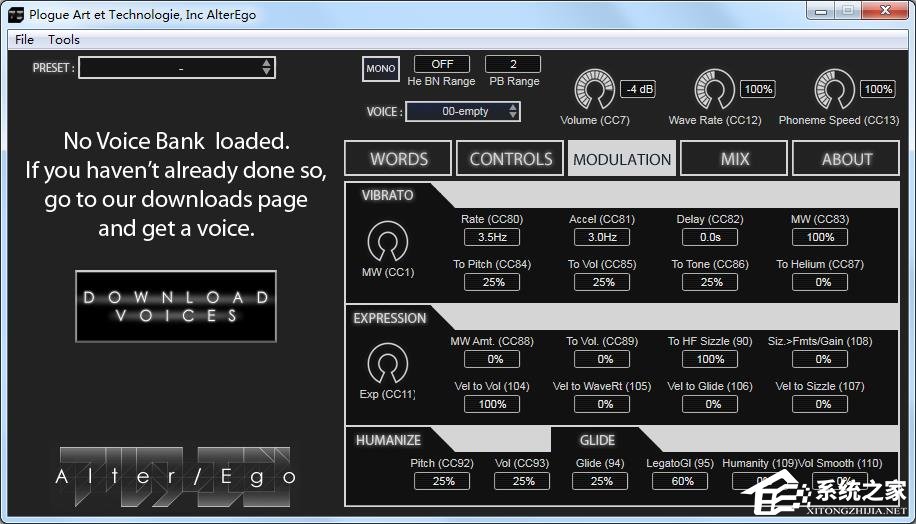Open the ABOUT tab
The width and height of the screenshot is (916, 524).
click(847, 159)
